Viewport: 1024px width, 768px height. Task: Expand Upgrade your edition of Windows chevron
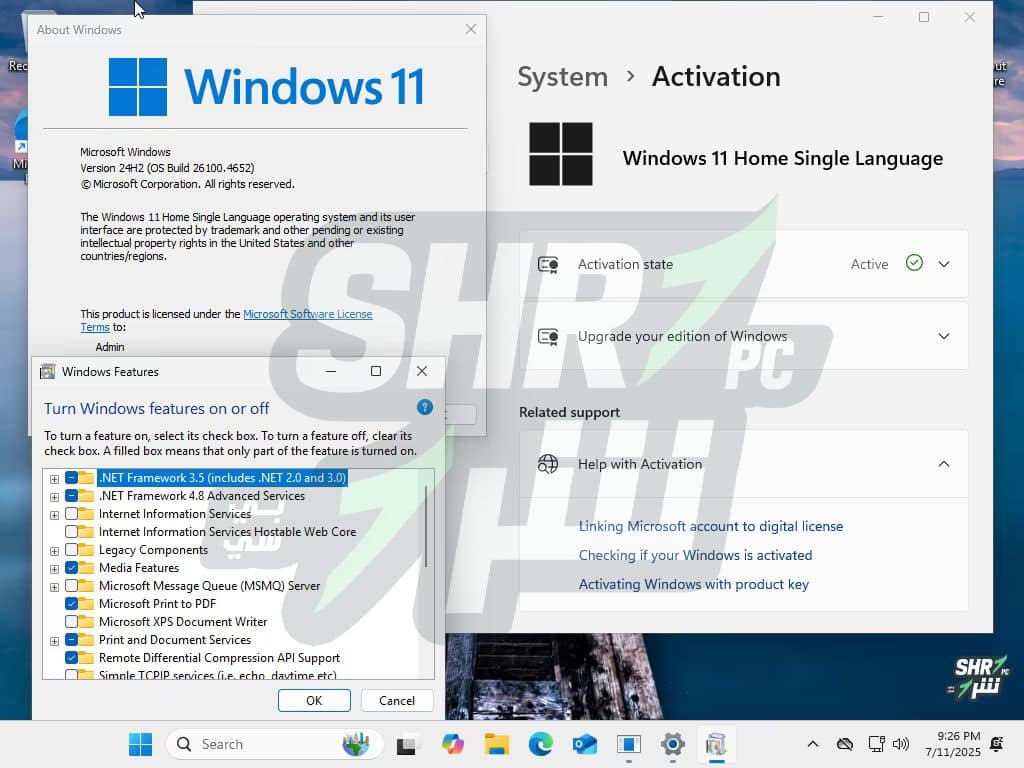944,336
